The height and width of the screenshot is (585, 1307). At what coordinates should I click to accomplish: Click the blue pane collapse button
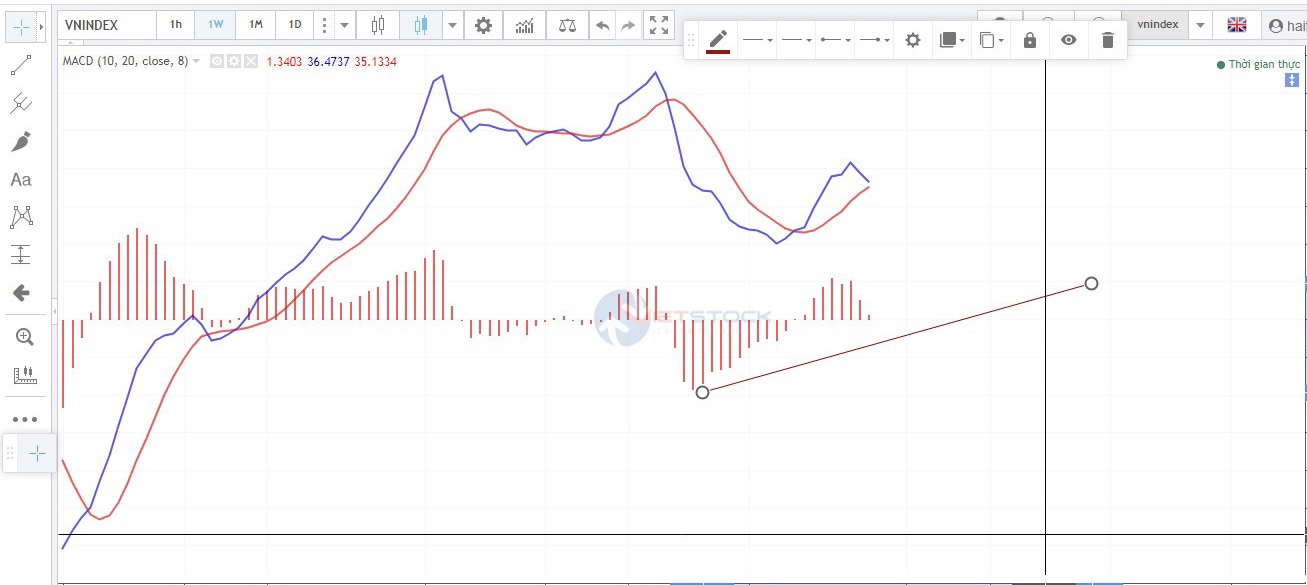point(1291,80)
